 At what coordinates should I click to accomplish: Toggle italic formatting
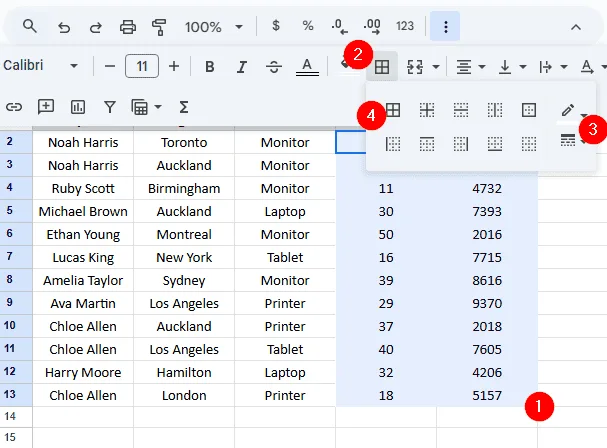click(x=242, y=67)
